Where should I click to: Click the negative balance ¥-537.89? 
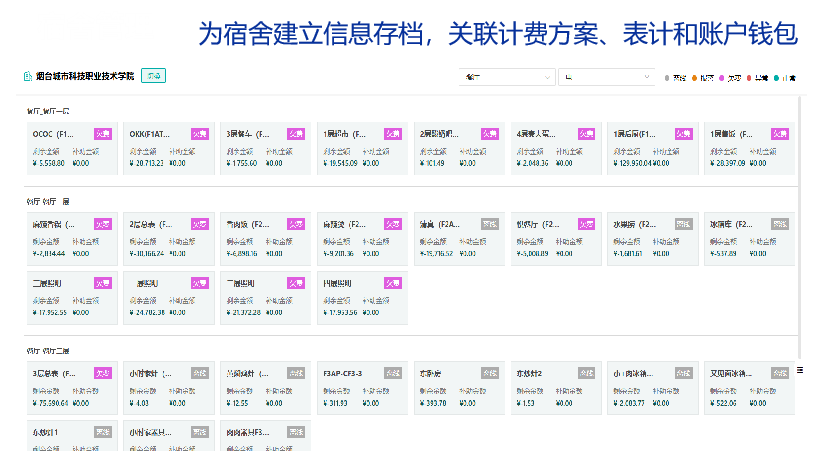(724, 254)
